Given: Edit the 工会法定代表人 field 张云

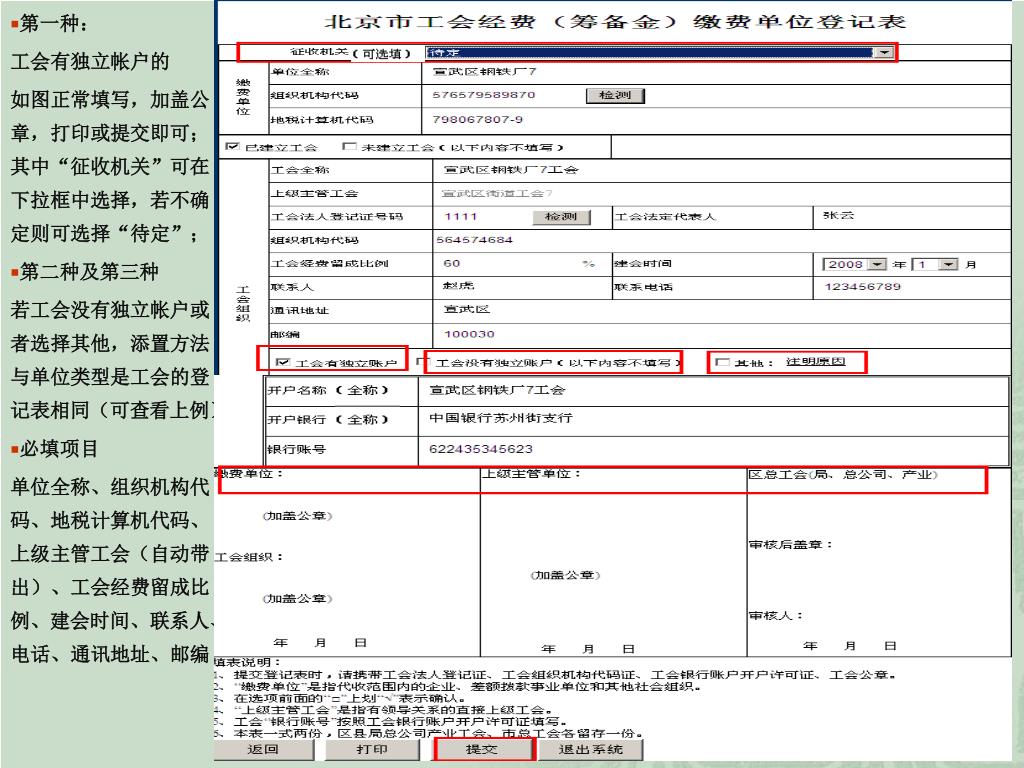Looking at the screenshot, I should pos(912,217).
